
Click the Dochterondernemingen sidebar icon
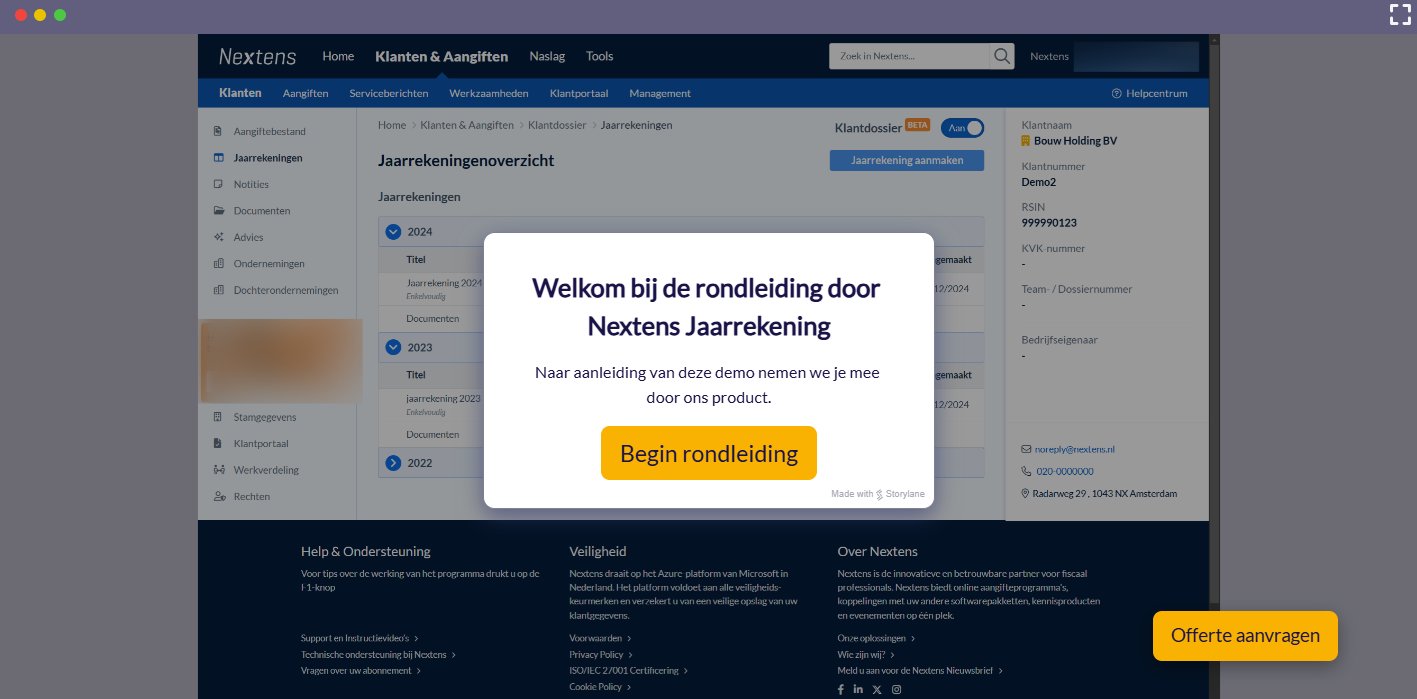tap(218, 290)
